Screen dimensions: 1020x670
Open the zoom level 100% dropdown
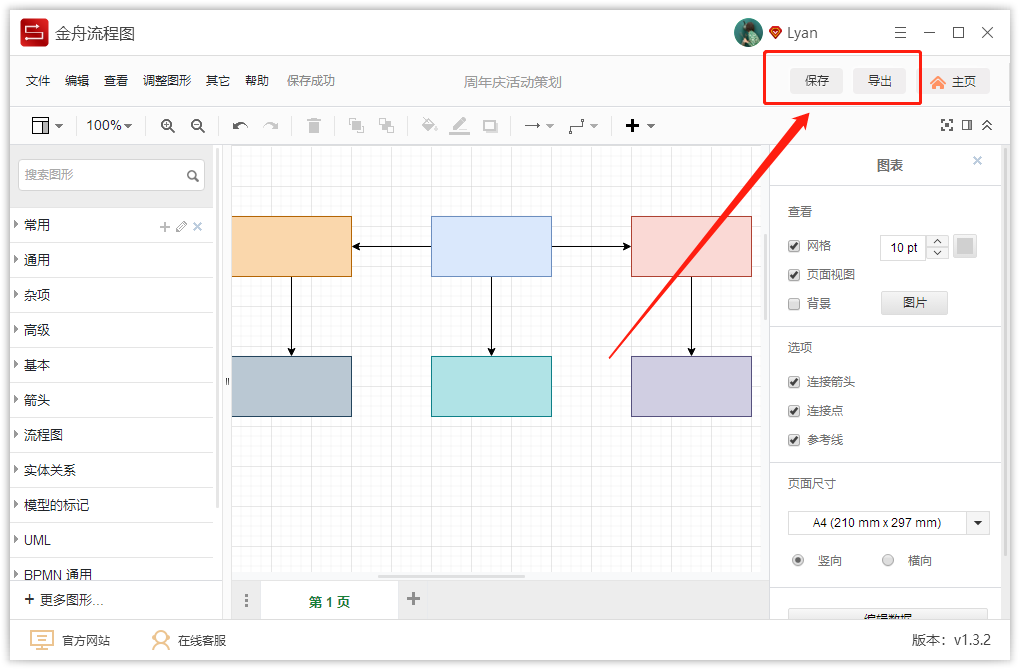click(x=109, y=125)
